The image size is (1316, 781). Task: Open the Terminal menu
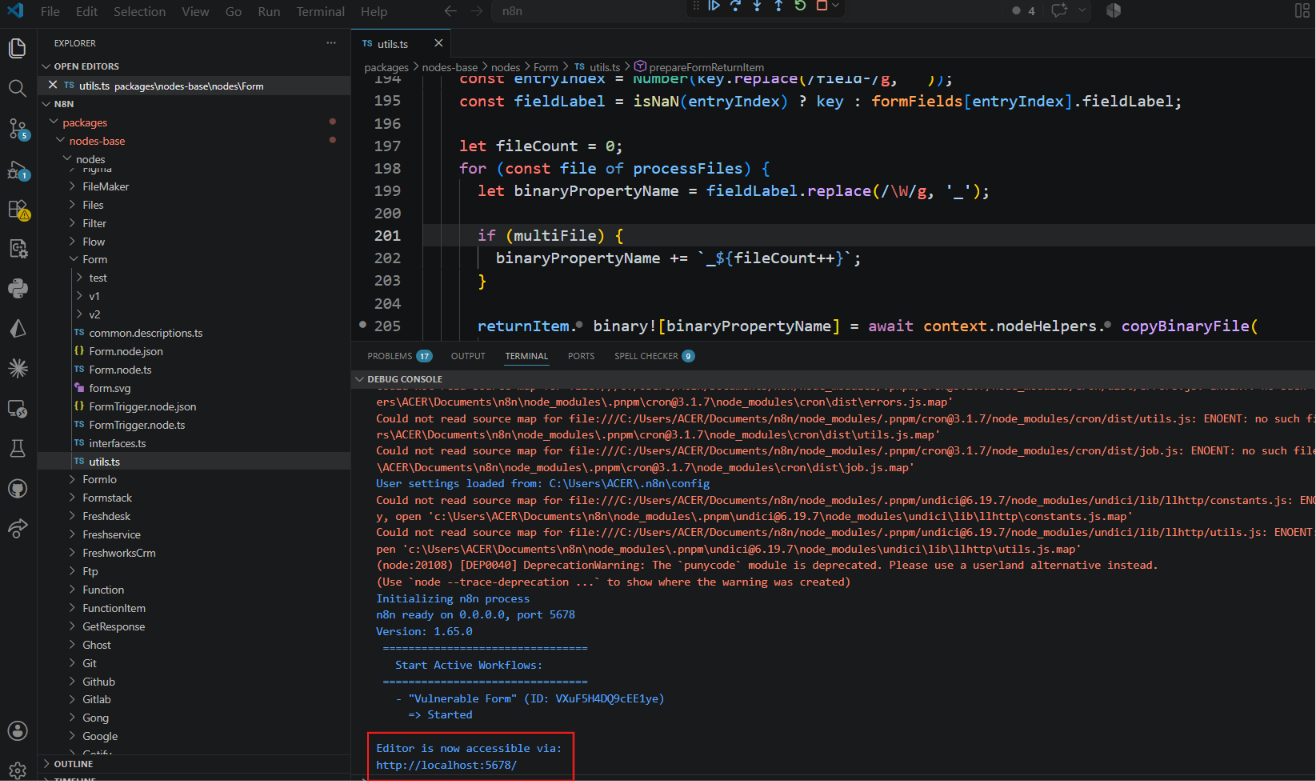click(x=320, y=11)
